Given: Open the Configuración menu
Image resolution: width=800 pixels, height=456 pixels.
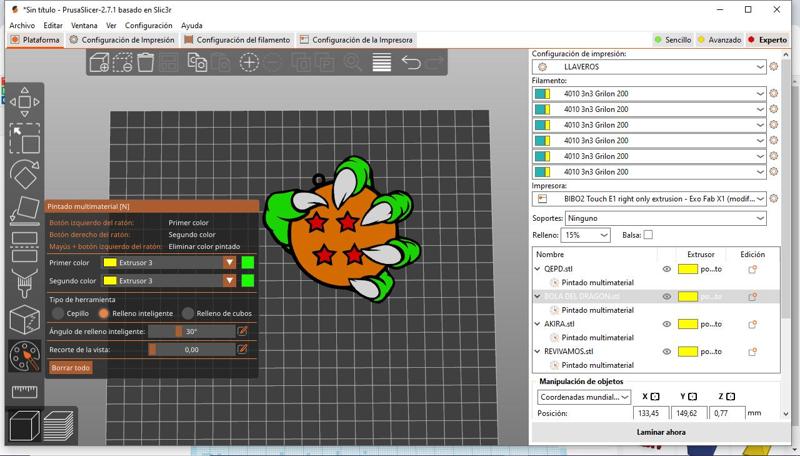Looking at the screenshot, I should 149,25.
